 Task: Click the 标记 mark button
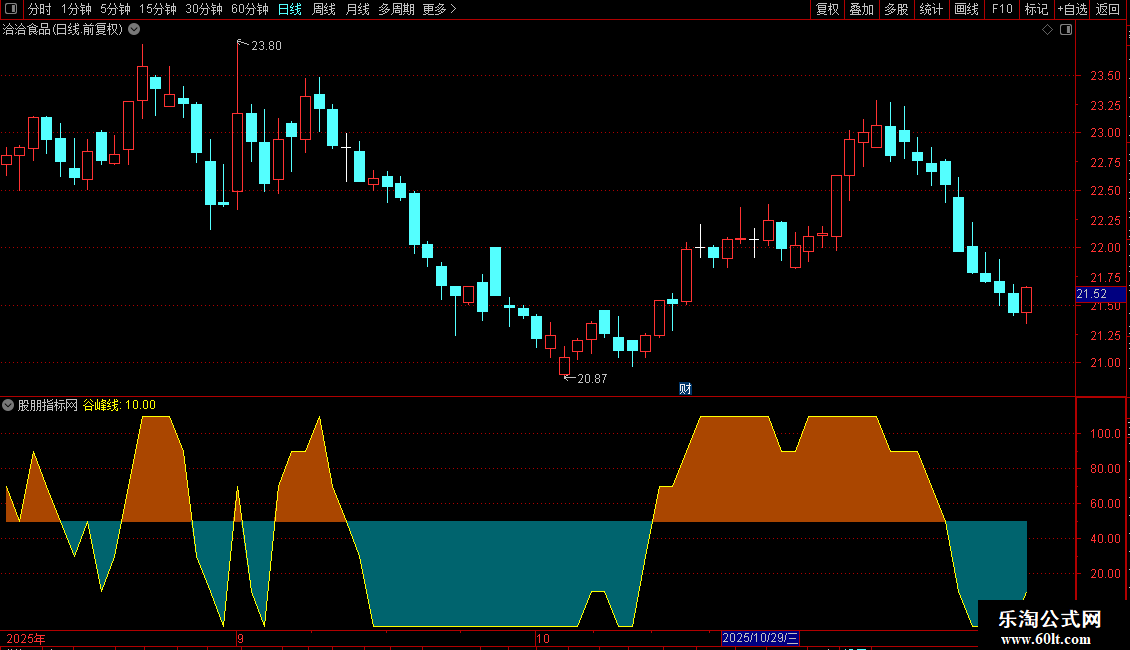click(1036, 9)
